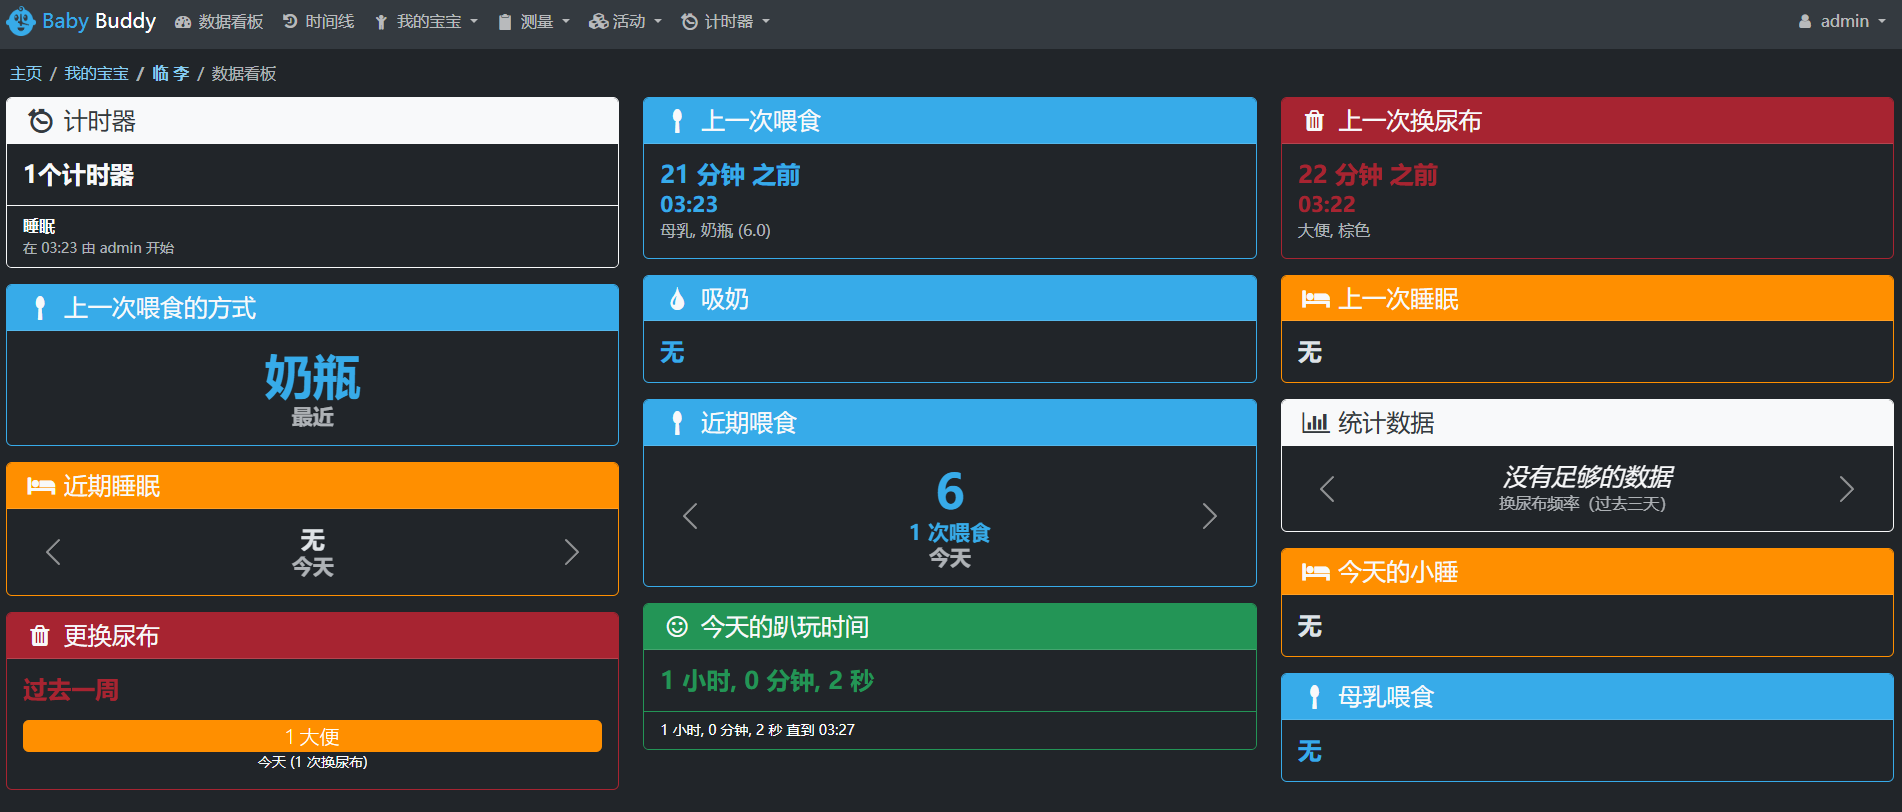
Task: Click the orange 1 大便 progress bar
Action: coord(312,736)
